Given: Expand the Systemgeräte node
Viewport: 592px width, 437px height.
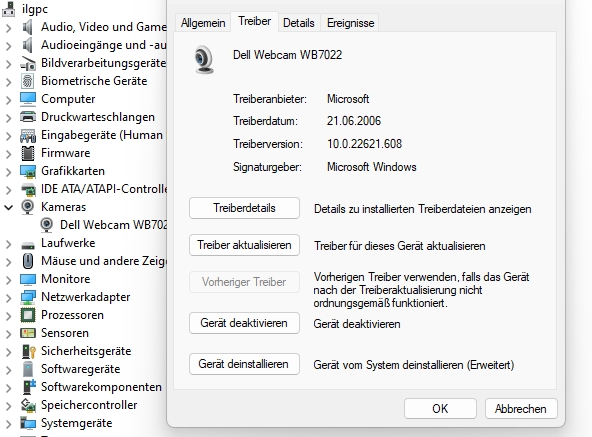Looking at the screenshot, I should coord(8,424).
